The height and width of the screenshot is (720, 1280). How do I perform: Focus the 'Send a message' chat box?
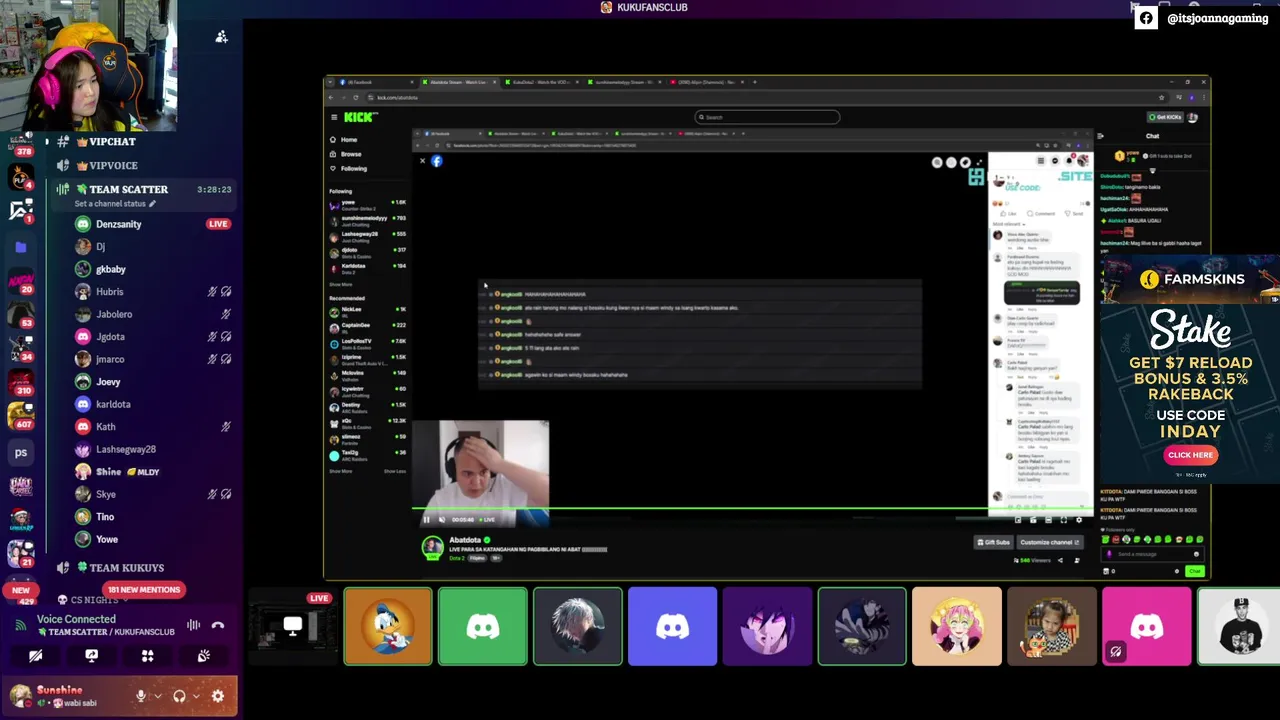point(1151,554)
